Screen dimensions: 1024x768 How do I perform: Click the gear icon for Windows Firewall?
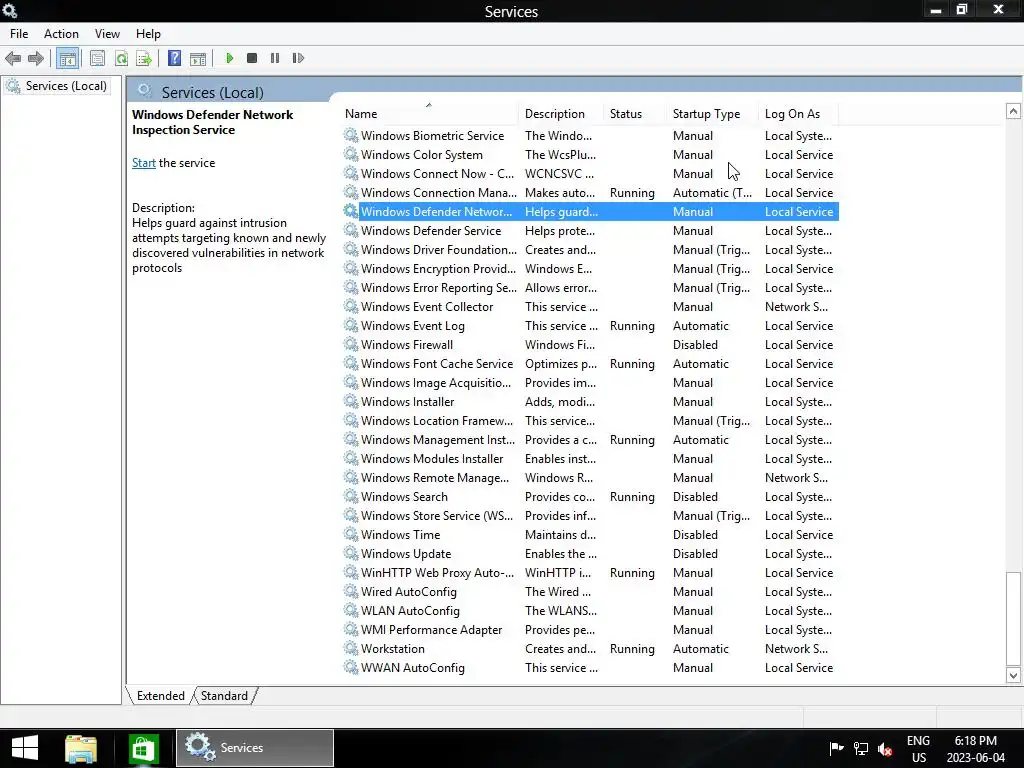click(x=351, y=344)
